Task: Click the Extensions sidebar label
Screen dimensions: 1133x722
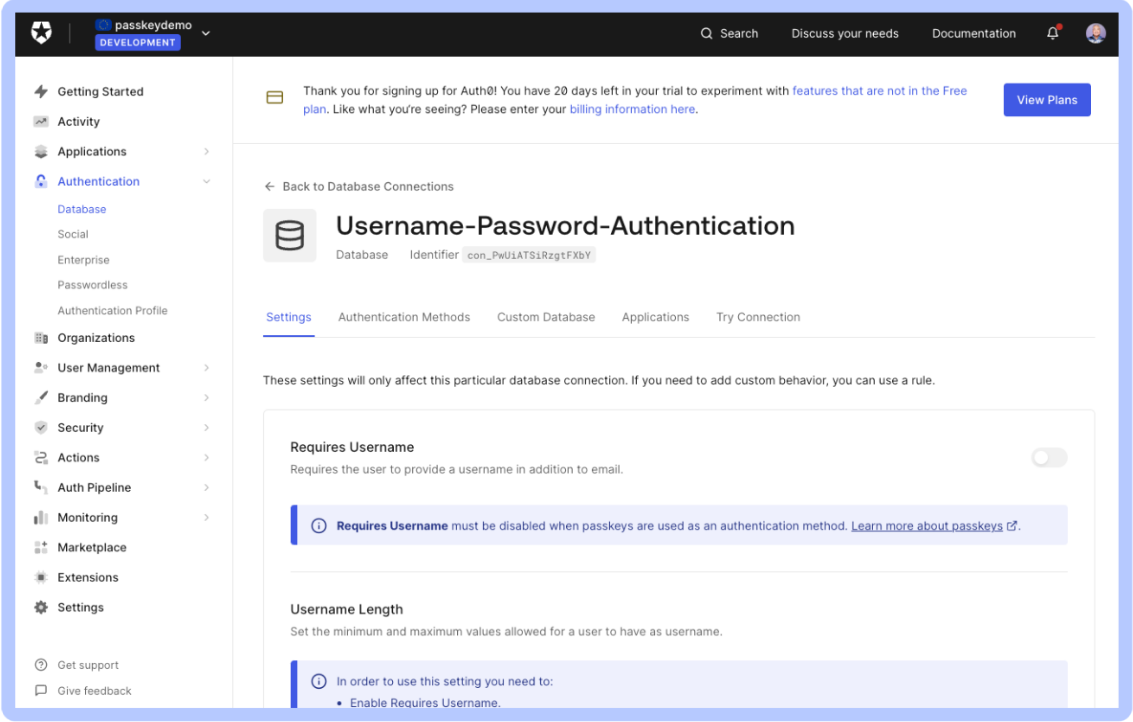Action: [87, 577]
